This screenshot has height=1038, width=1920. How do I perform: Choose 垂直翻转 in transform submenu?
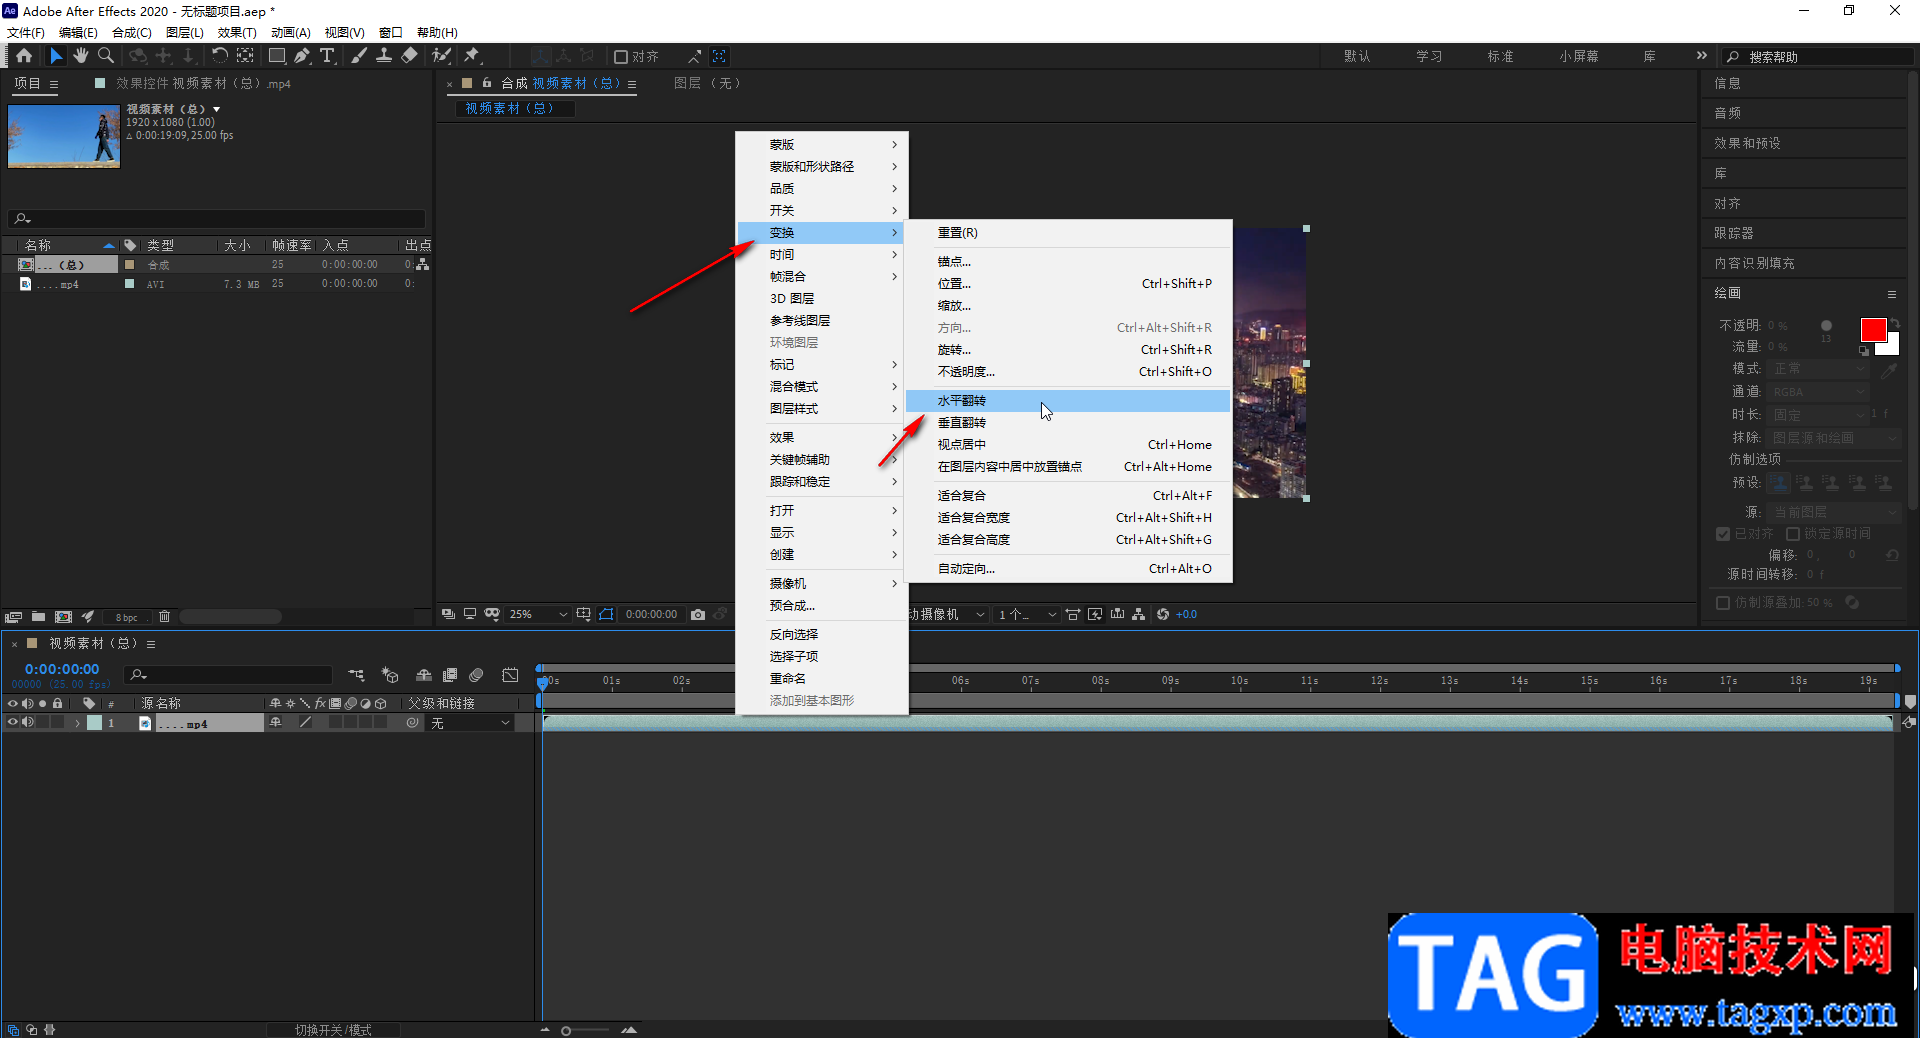coord(1067,423)
